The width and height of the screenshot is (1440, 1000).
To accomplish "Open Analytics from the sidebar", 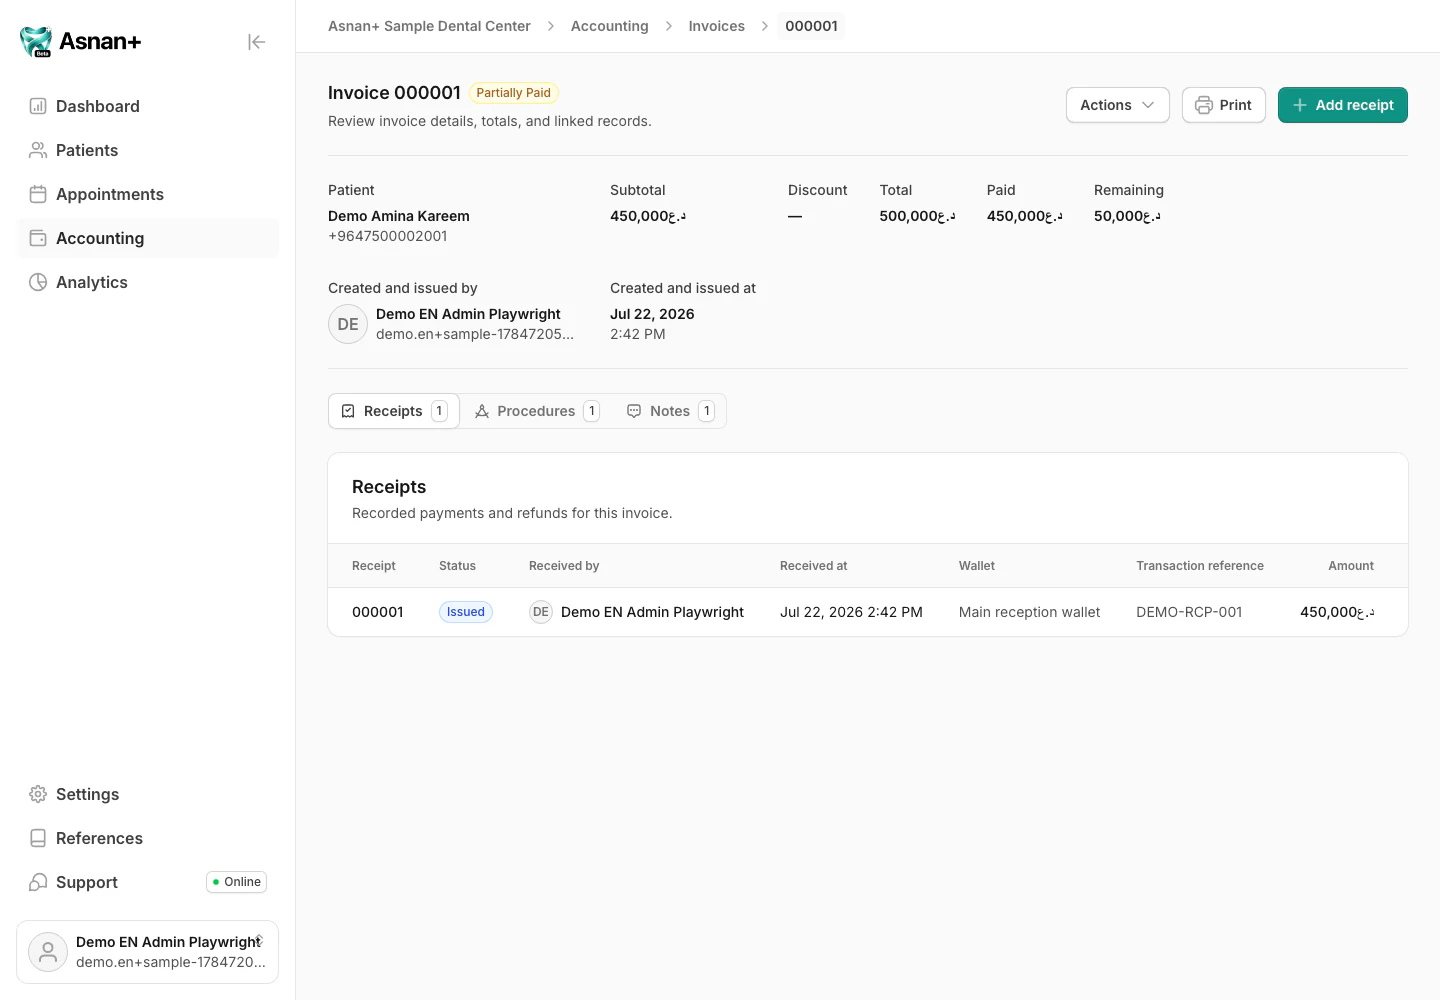I will point(148,282).
